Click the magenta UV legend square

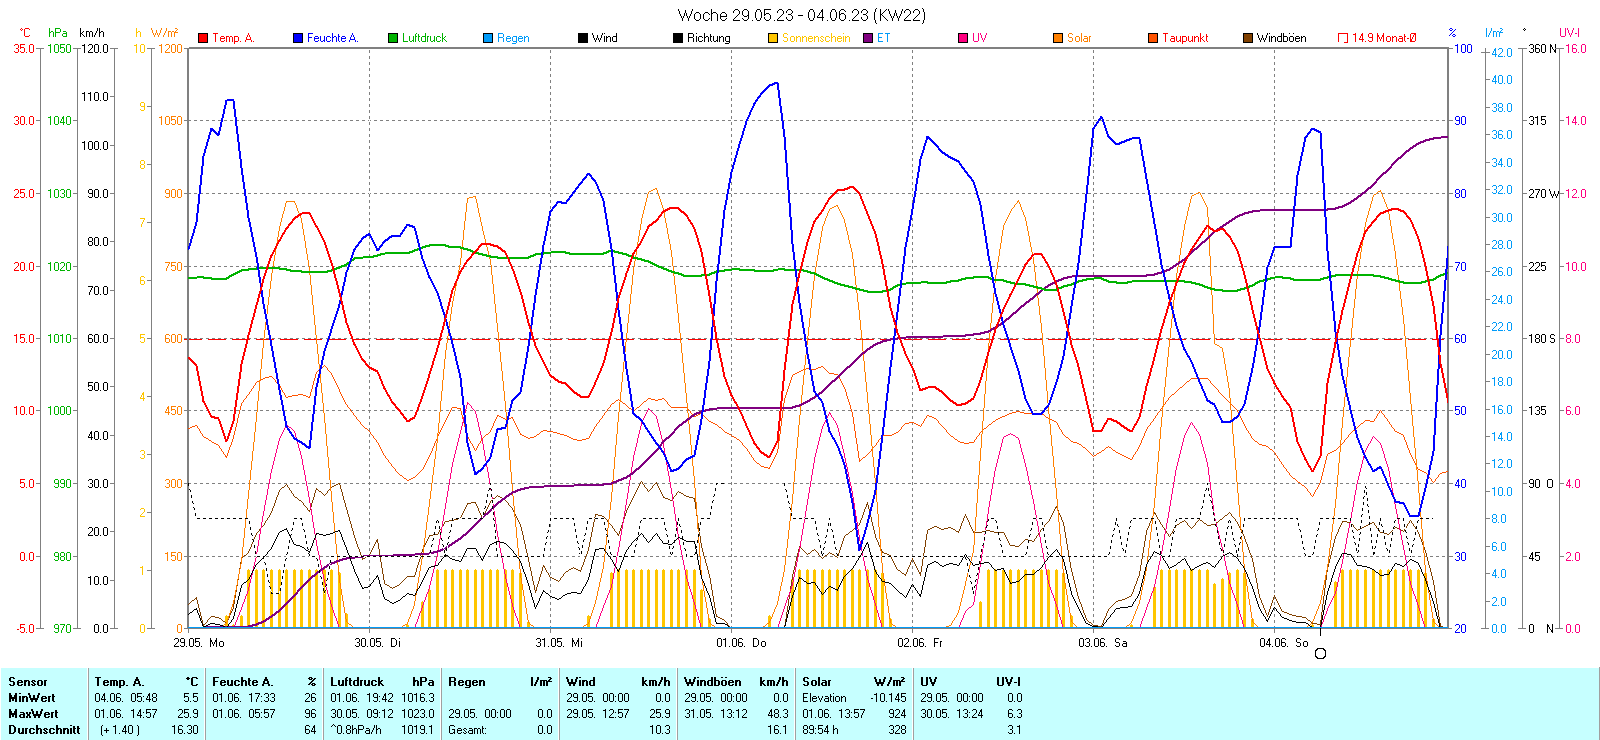963,38
